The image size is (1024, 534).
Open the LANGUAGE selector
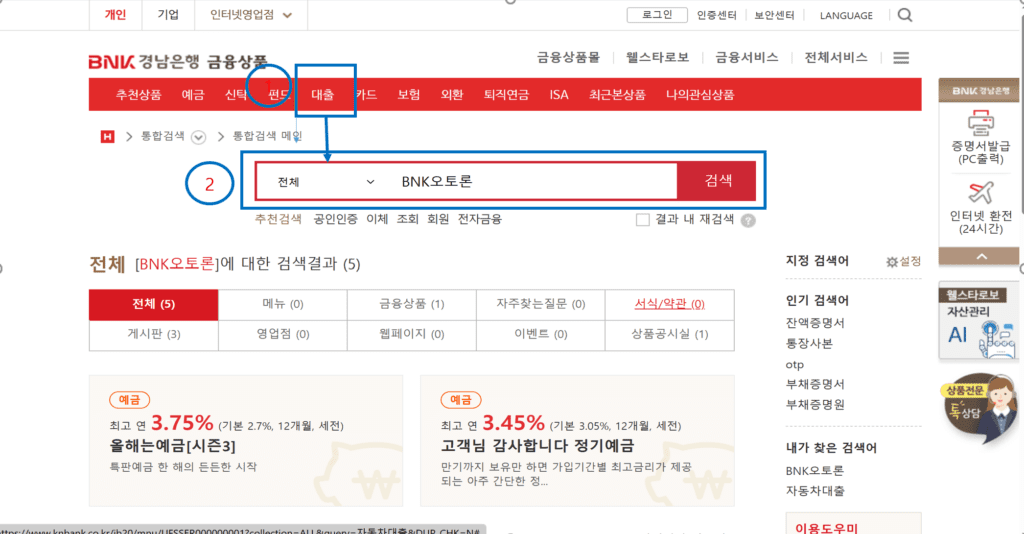tap(846, 16)
